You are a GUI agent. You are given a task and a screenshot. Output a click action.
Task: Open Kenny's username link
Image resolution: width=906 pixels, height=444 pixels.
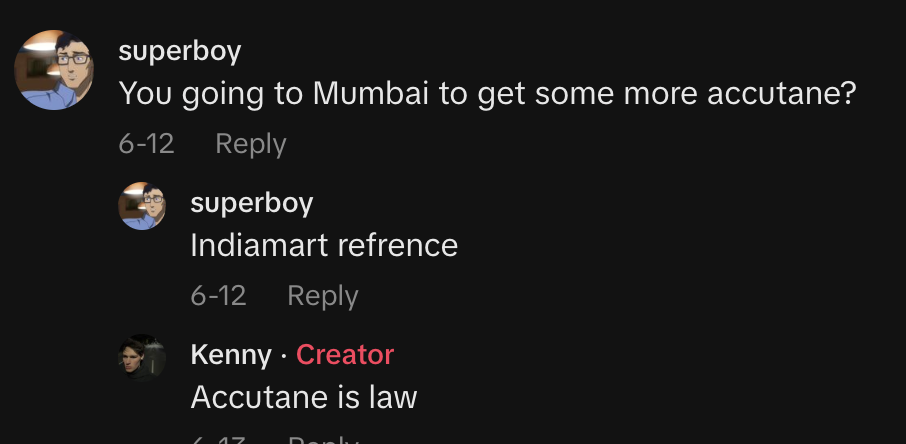pos(231,354)
